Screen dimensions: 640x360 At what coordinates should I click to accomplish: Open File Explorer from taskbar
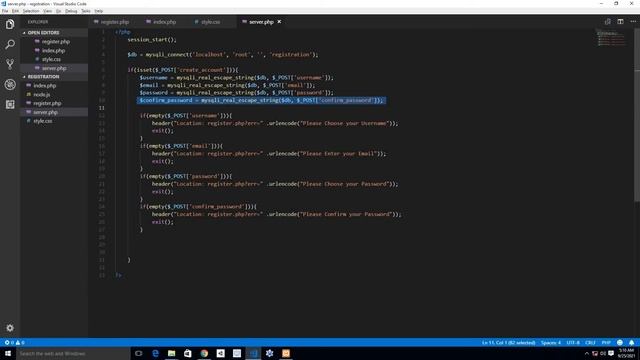pos(171,353)
